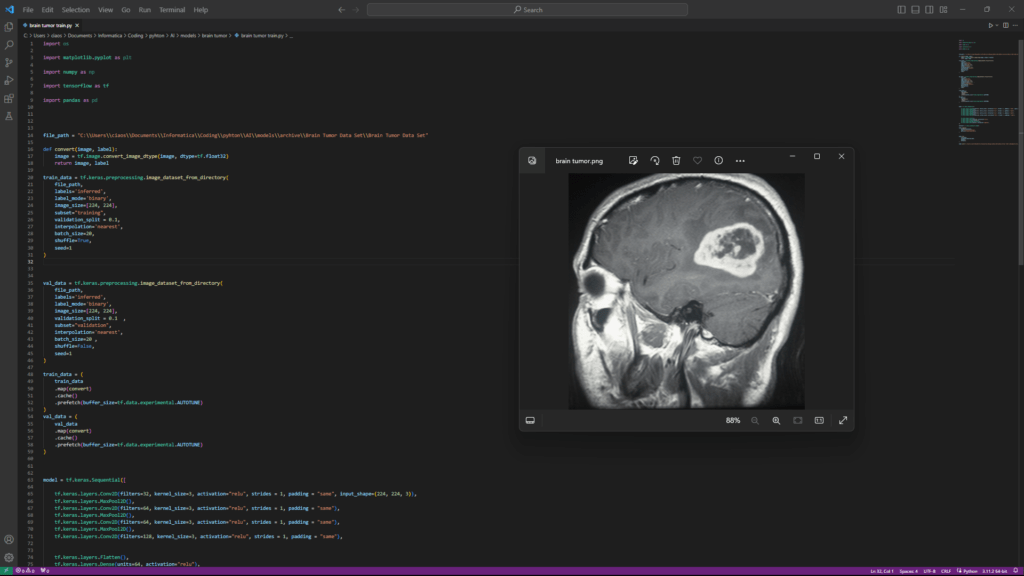Edit the image in the Photos viewer

633,161
